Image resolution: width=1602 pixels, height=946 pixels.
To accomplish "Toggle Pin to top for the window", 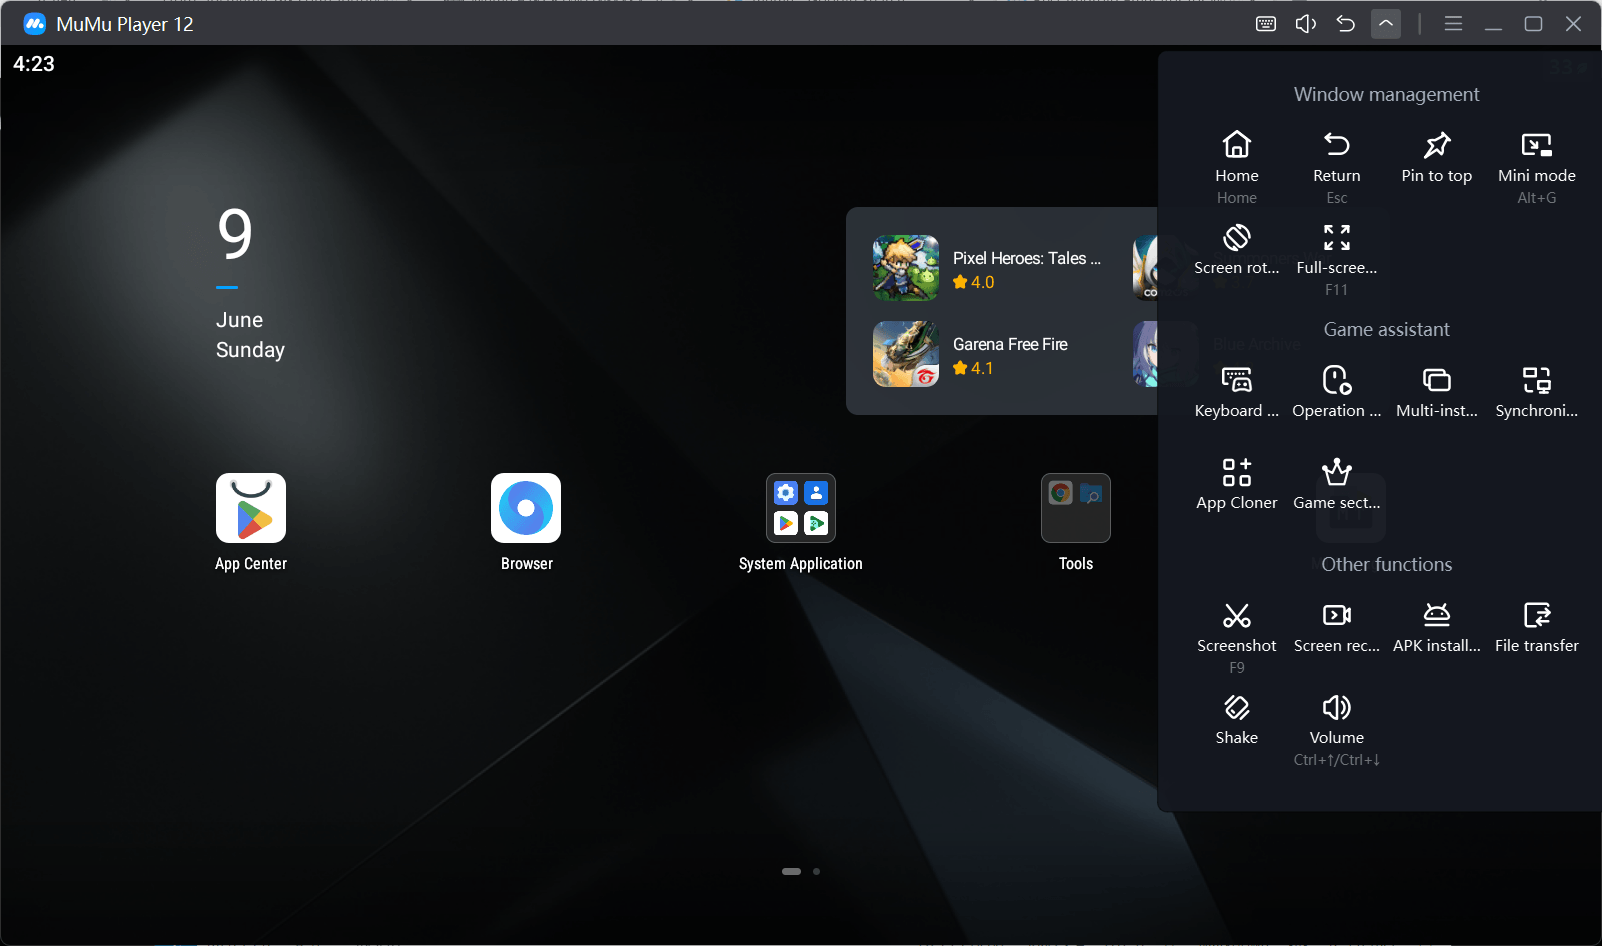I will click(1436, 146).
